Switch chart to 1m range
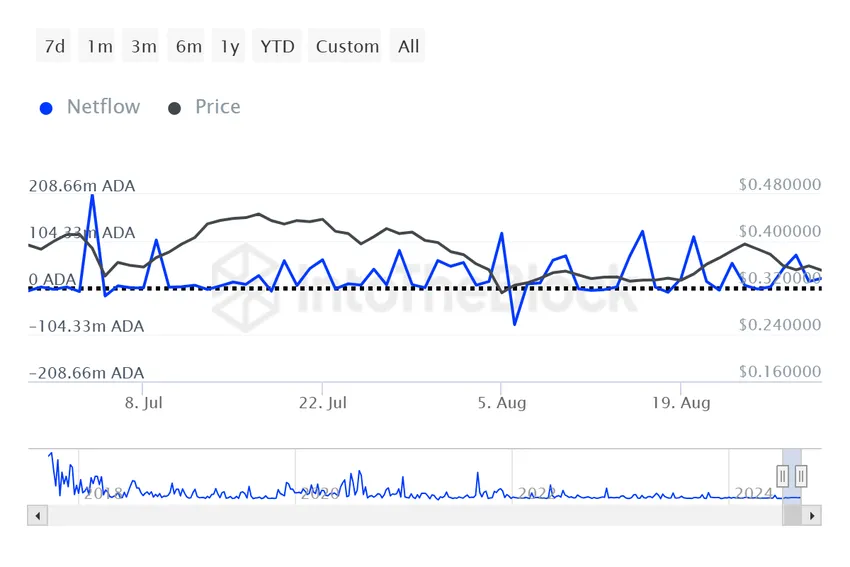 99,46
